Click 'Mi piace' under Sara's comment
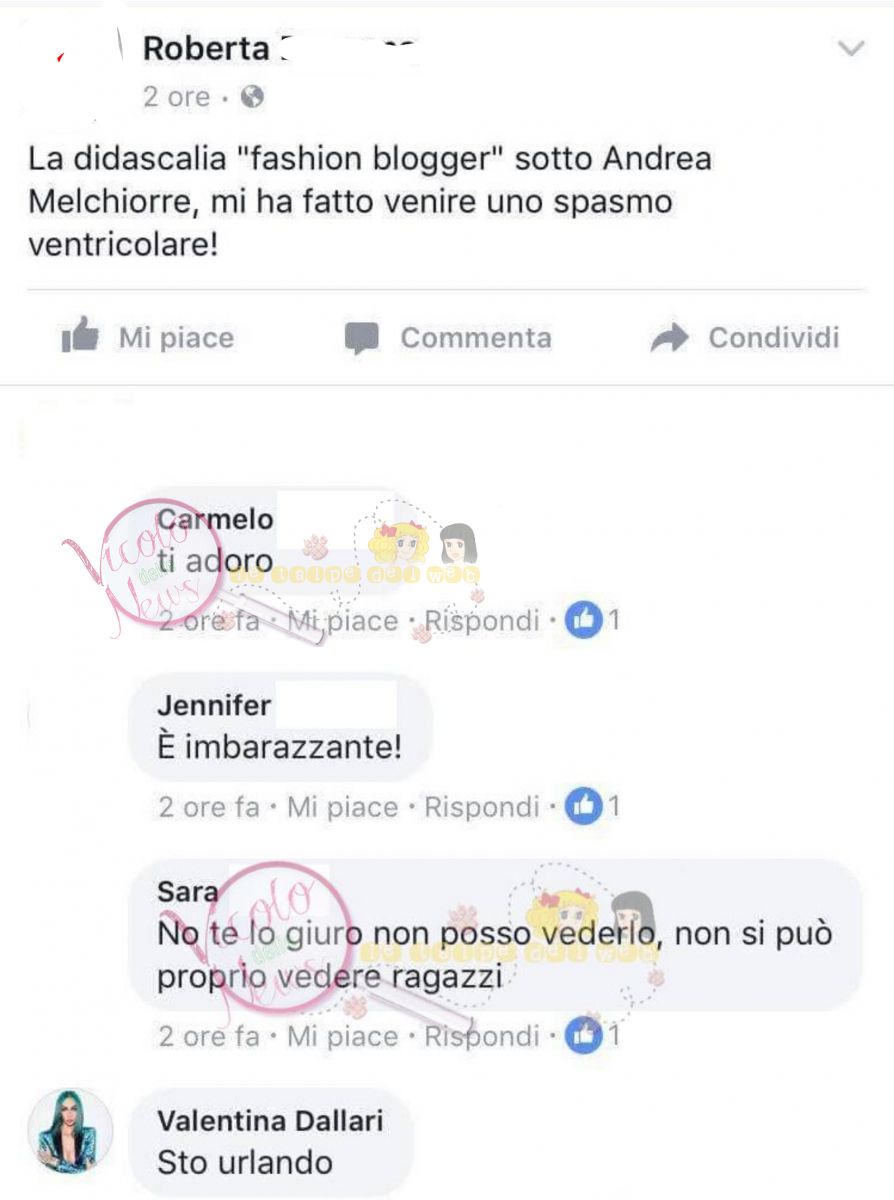The width and height of the screenshot is (894, 1200). (342, 1036)
